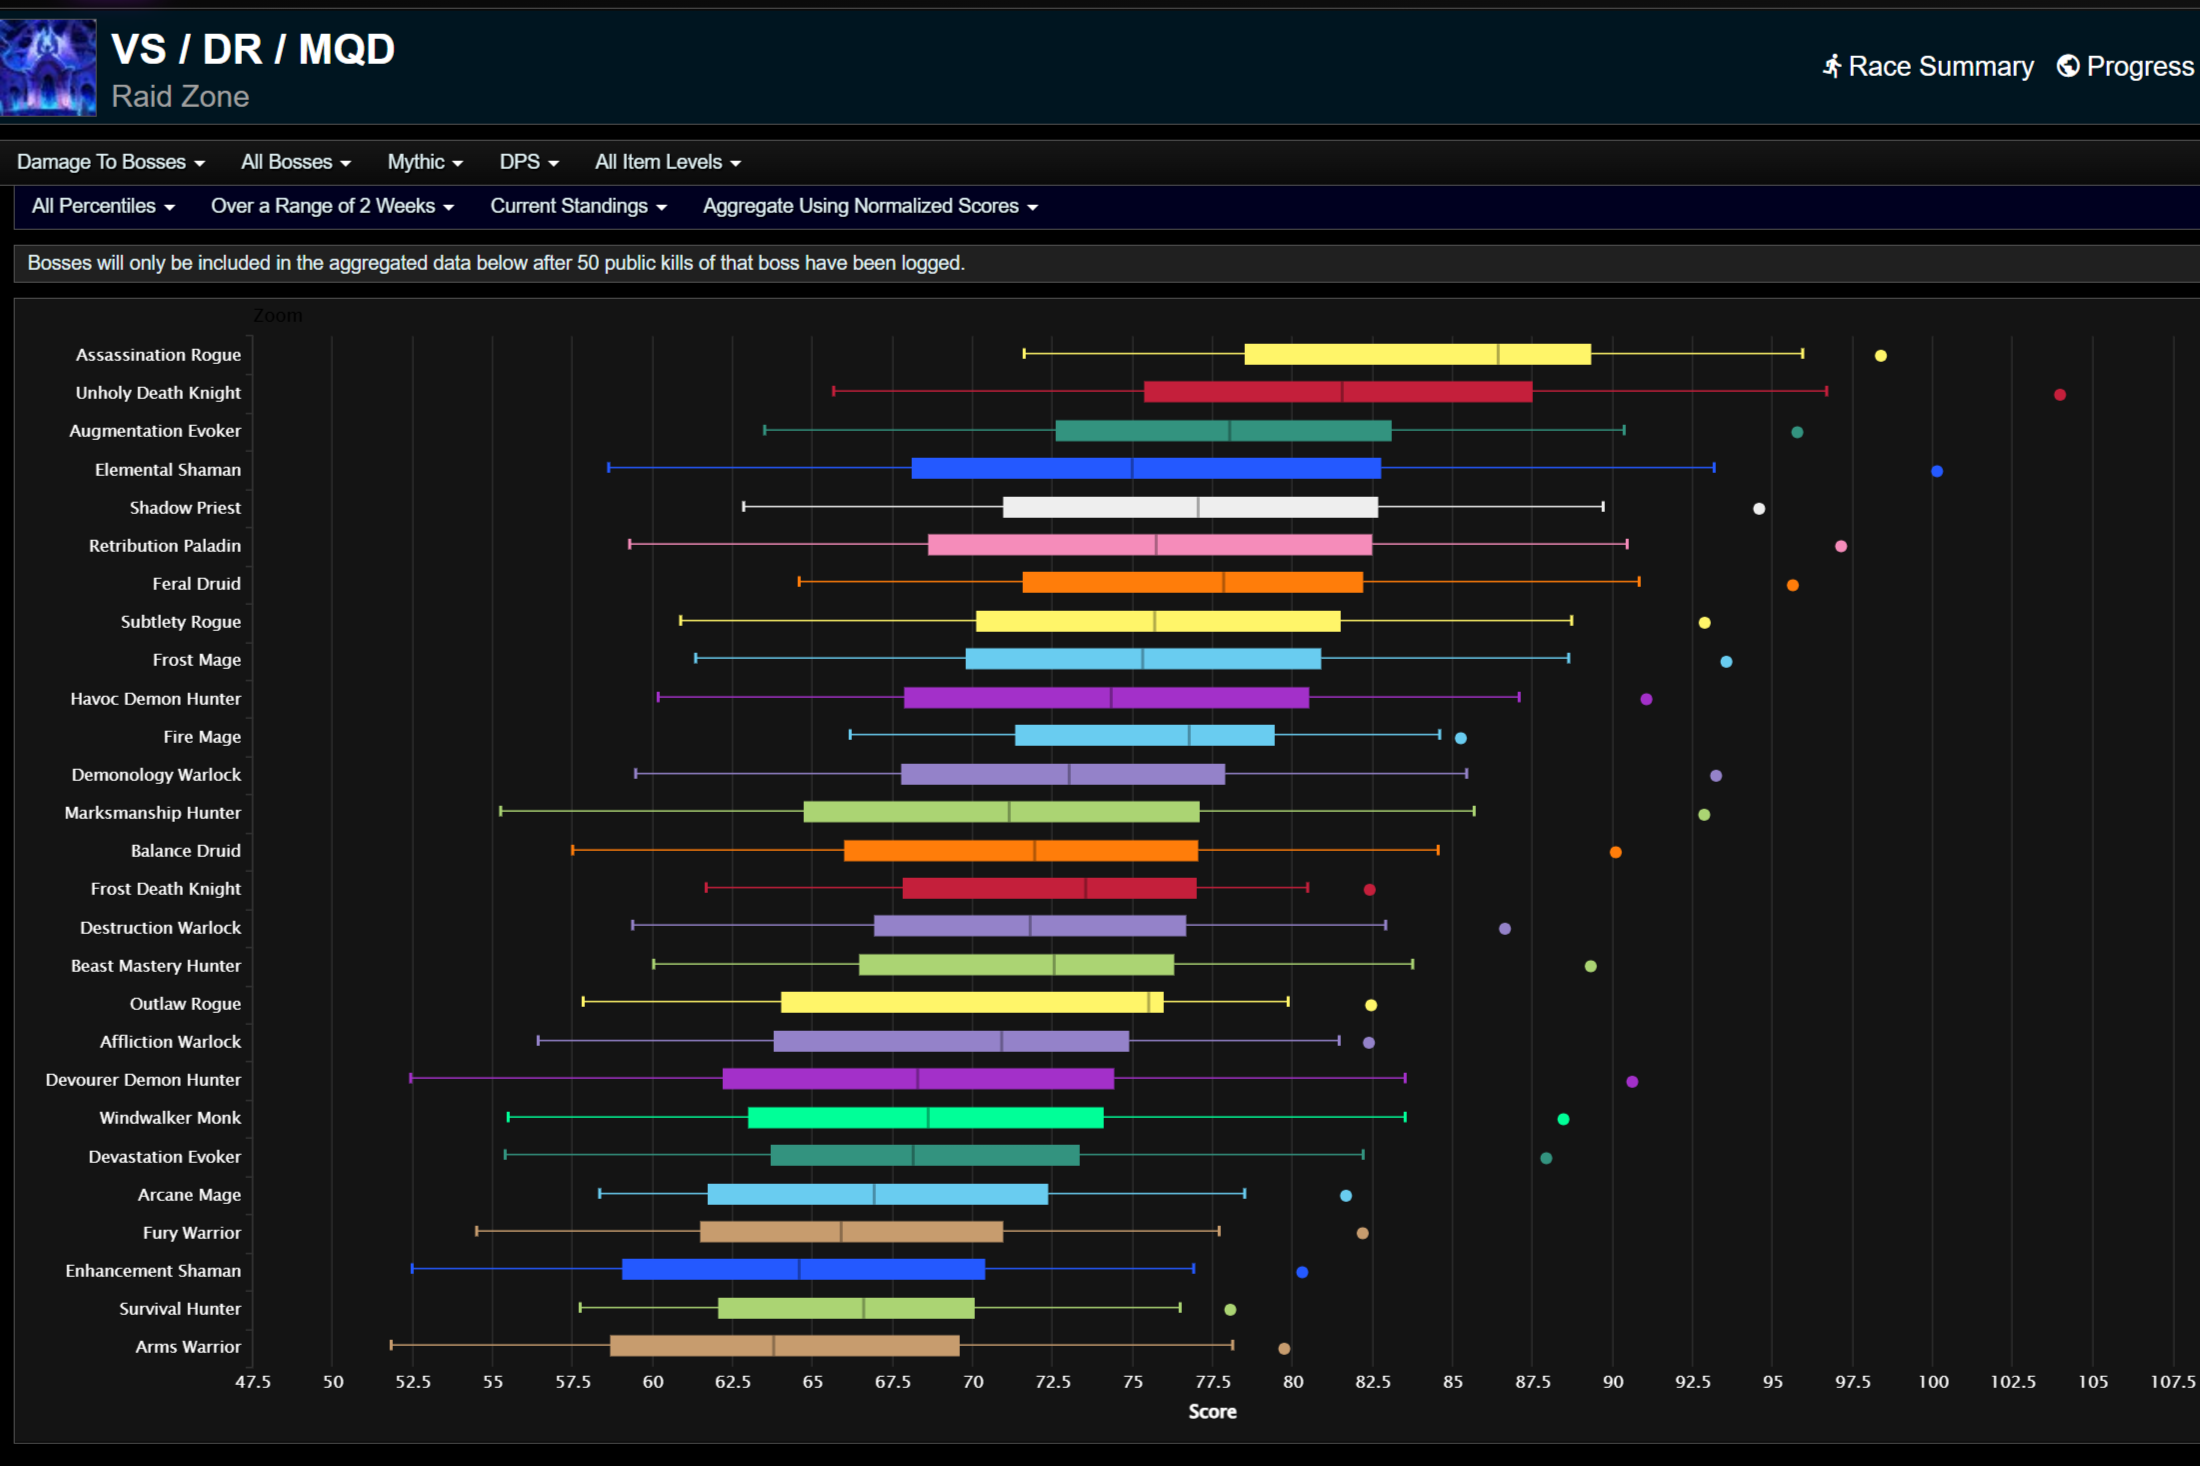Open the All Bosses dropdown
Image resolution: width=2200 pixels, height=1466 pixels.
pos(295,162)
